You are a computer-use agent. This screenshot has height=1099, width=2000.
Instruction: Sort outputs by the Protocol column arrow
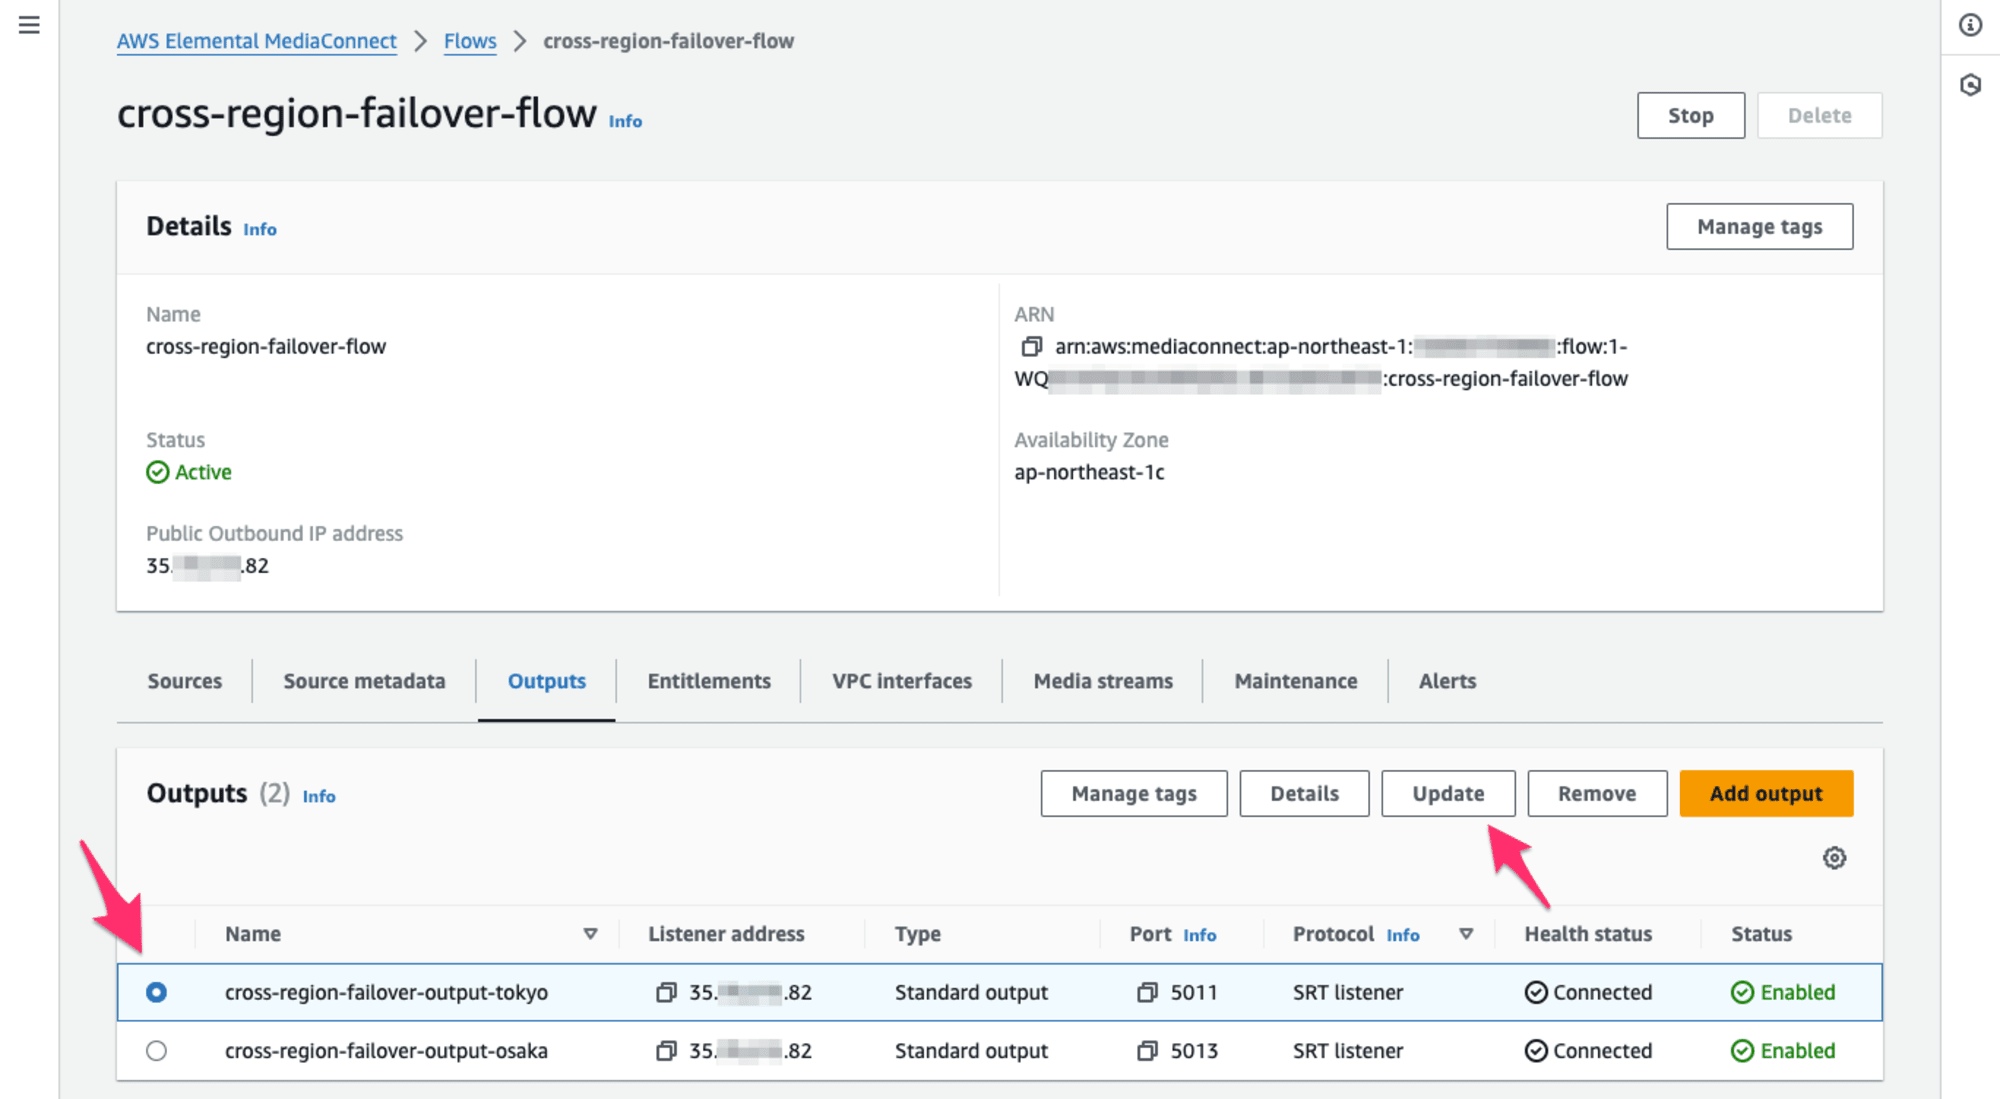(1466, 934)
